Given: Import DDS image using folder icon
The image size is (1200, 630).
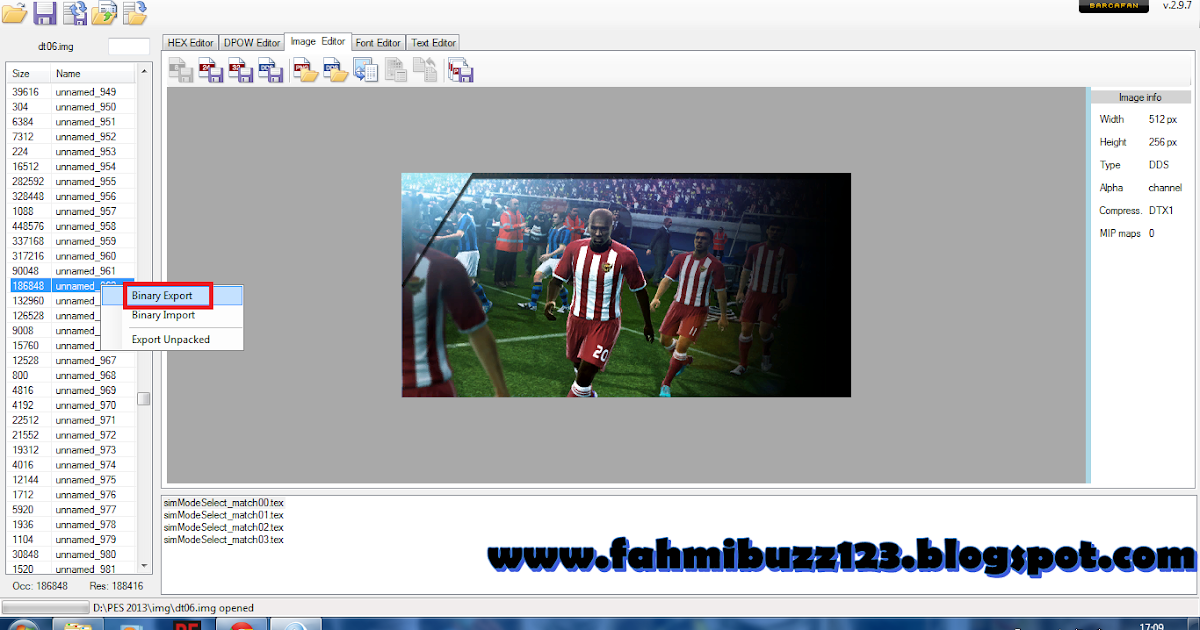Looking at the screenshot, I should tap(336, 70).
